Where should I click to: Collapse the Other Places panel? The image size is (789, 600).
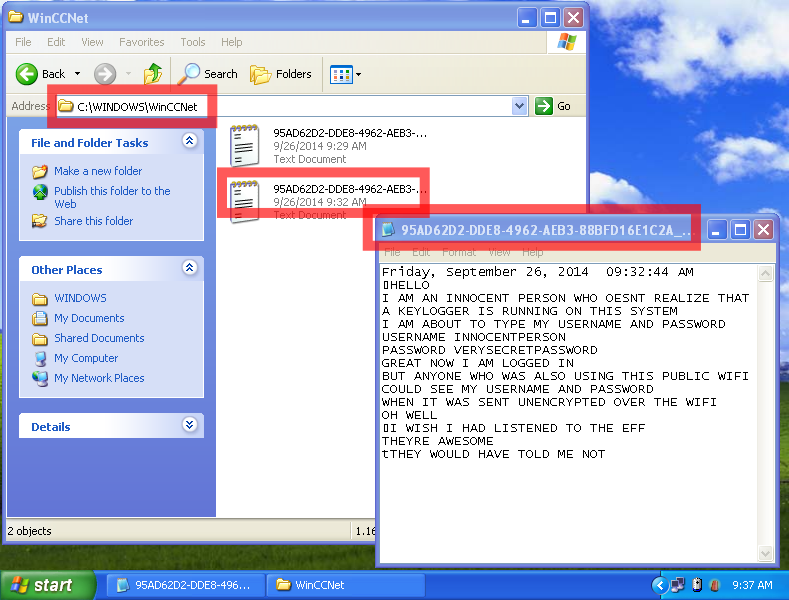click(189, 267)
